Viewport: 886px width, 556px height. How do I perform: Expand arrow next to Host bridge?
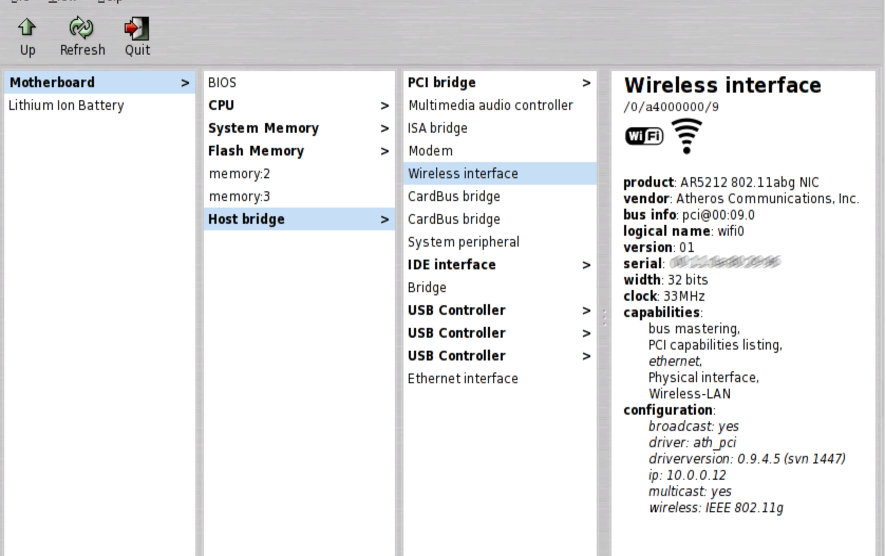pyautogui.click(x=385, y=219)
